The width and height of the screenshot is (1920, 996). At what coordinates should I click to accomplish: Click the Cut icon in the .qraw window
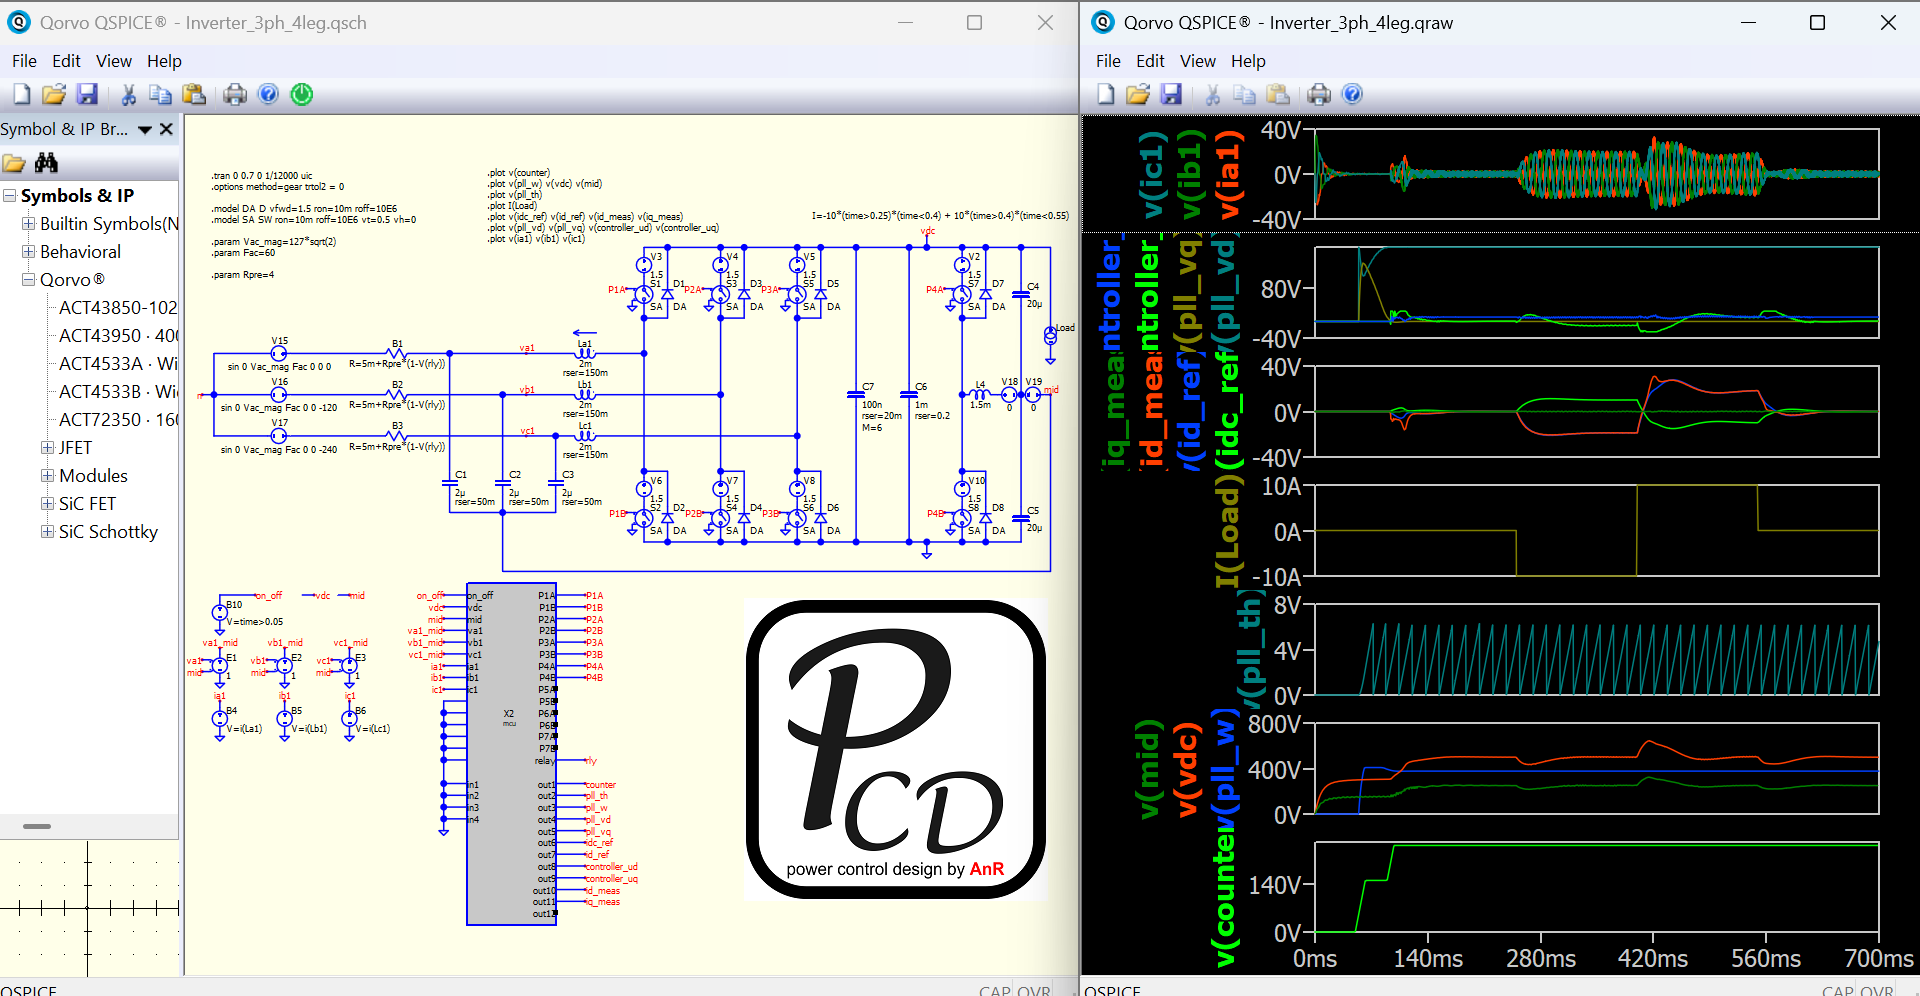click(x=1212, y=94)
